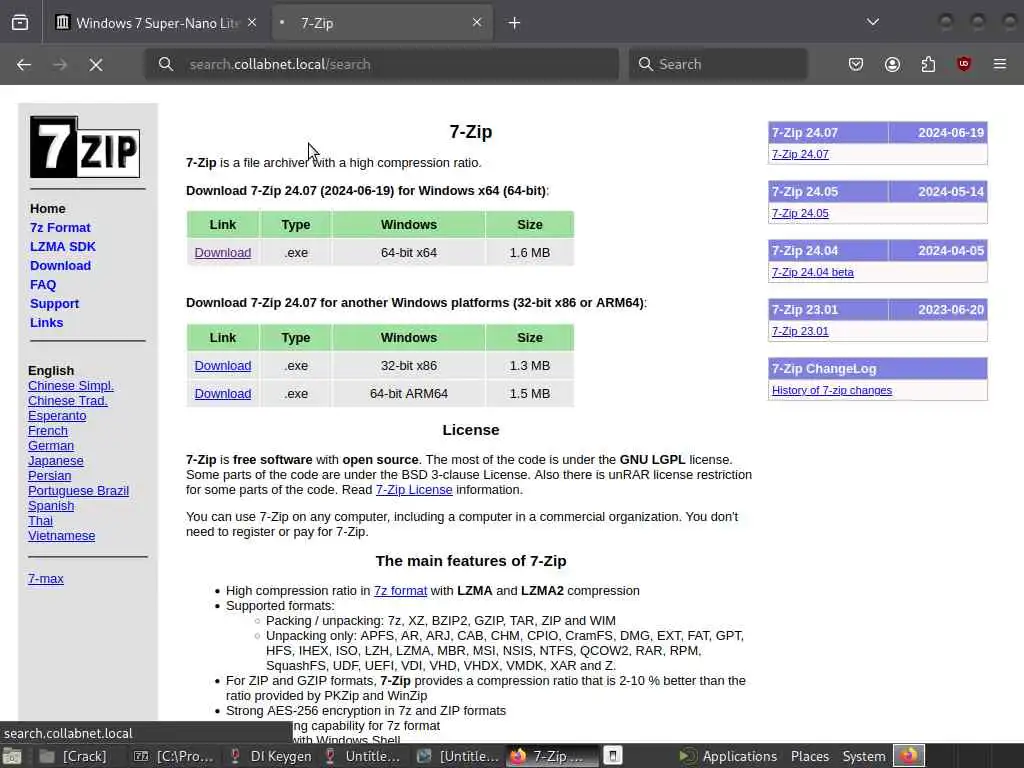Click the 1.6 MB size cell
This screenshot has height=768, width=1024.
(530, 252)
